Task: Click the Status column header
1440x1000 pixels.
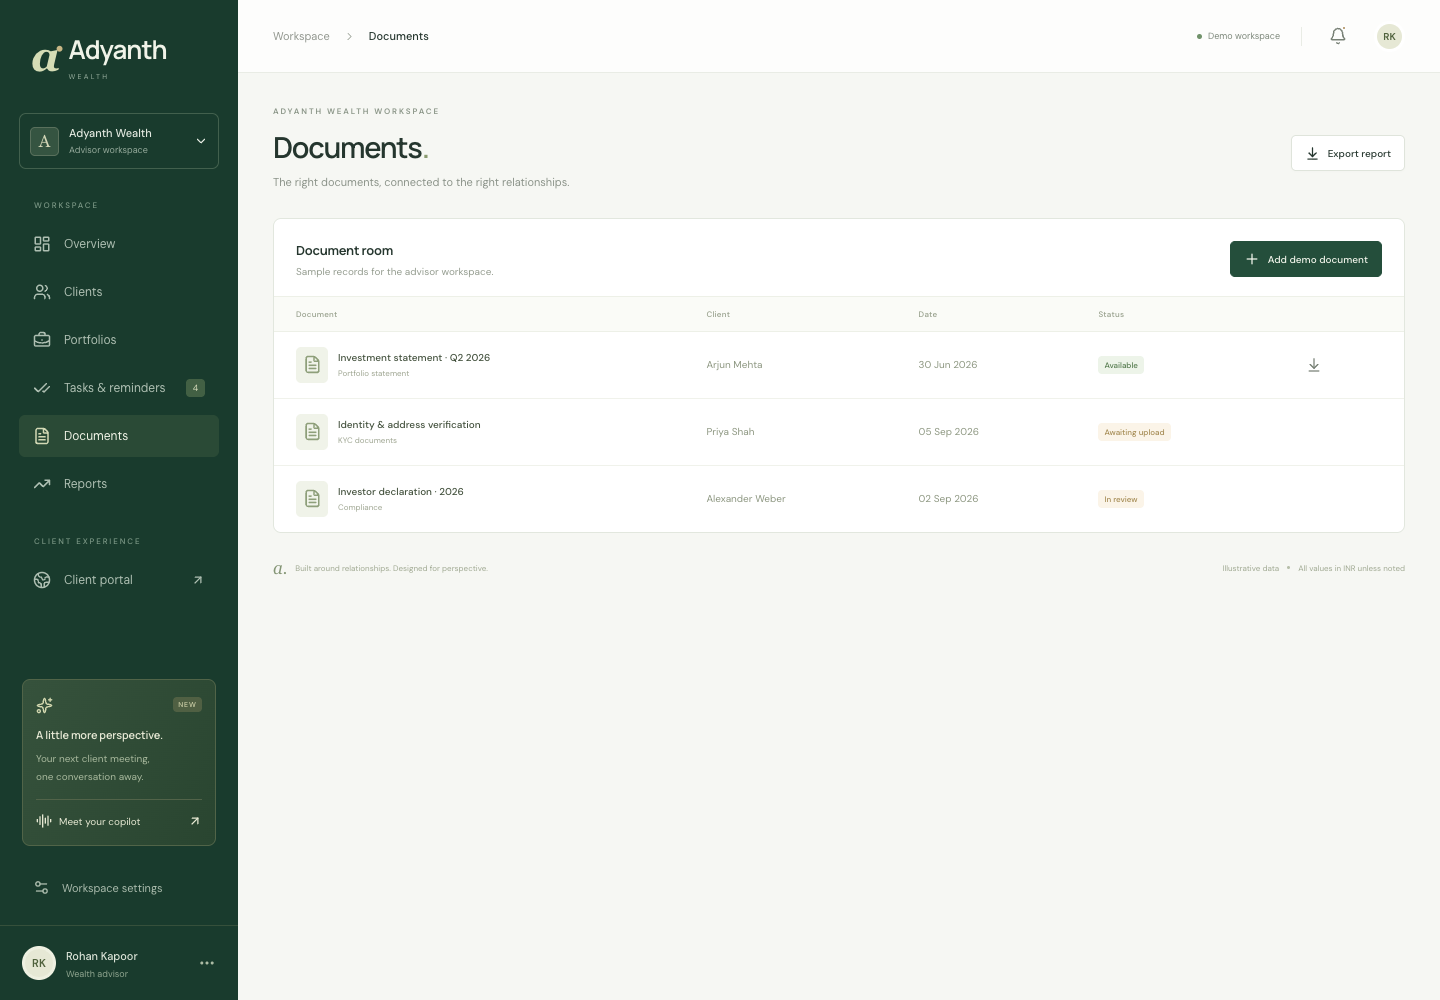Action: [1111, 314]
